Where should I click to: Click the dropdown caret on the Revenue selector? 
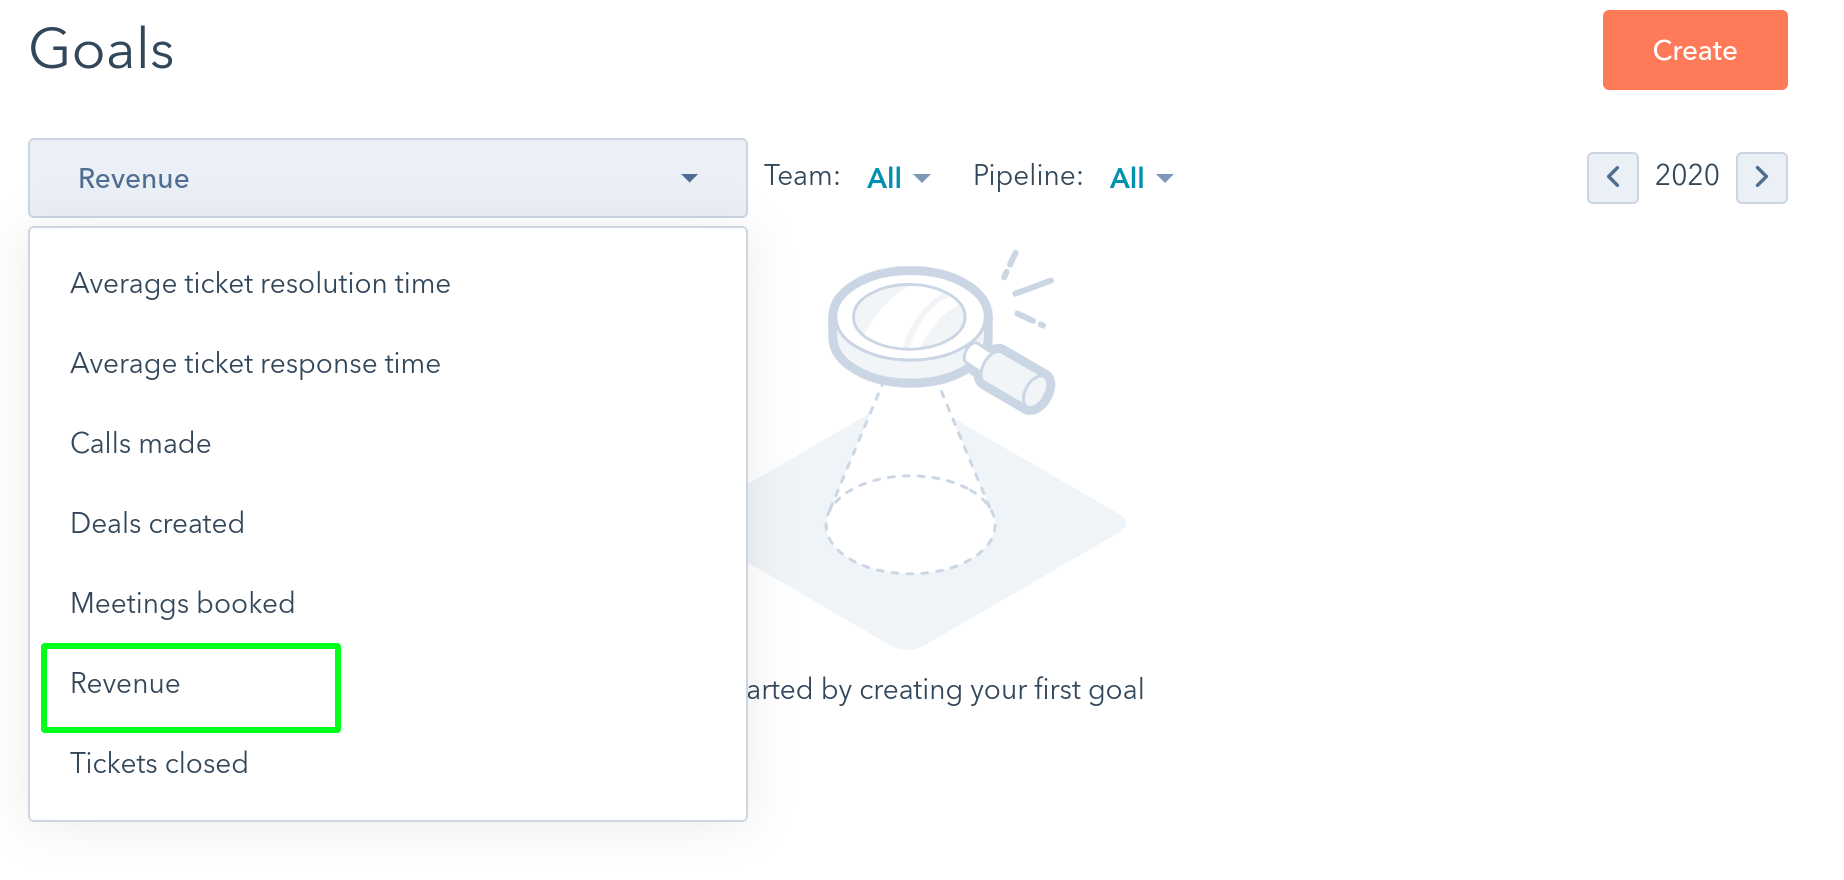(689, 178)
